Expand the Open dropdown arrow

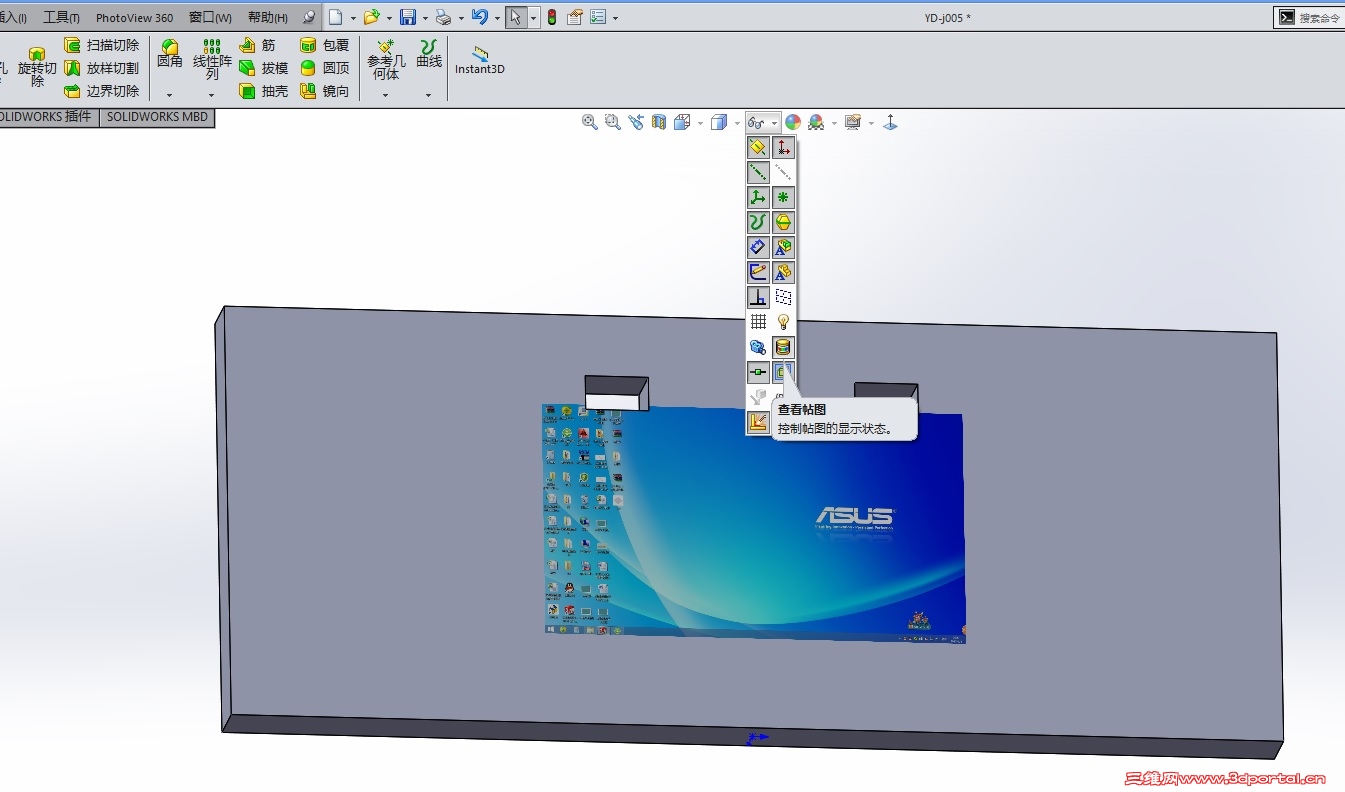389,18
